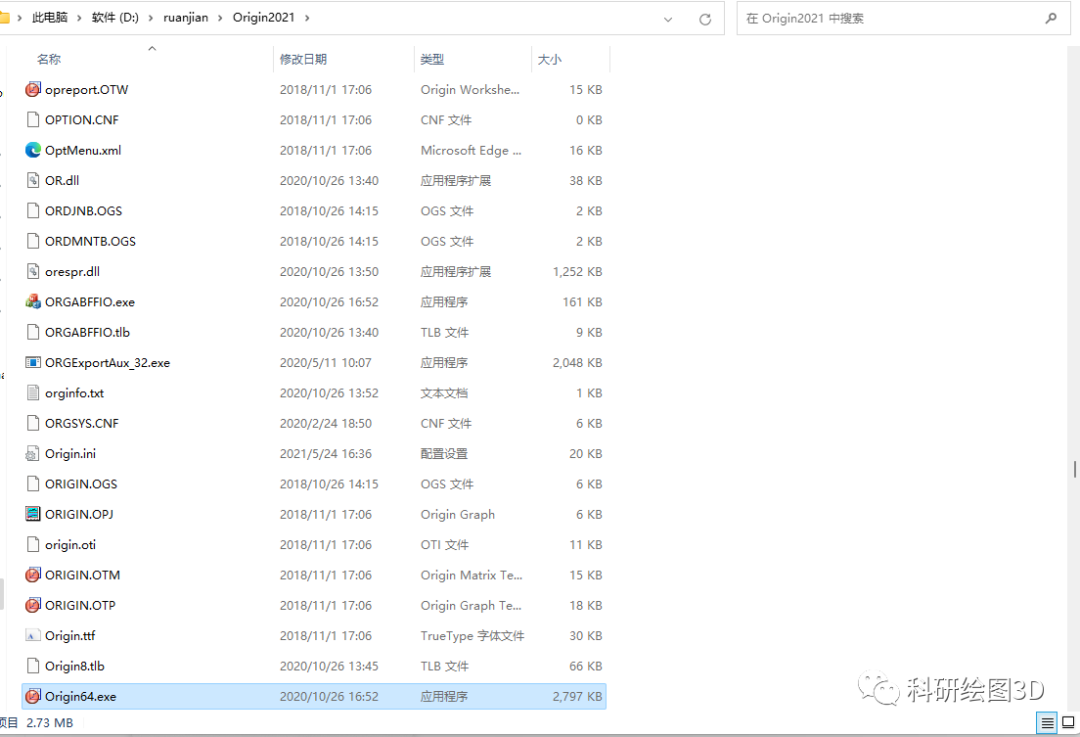Click the search magnifier icon
This screenshot has width=1080, height=737.
[x=1051, y=18]
